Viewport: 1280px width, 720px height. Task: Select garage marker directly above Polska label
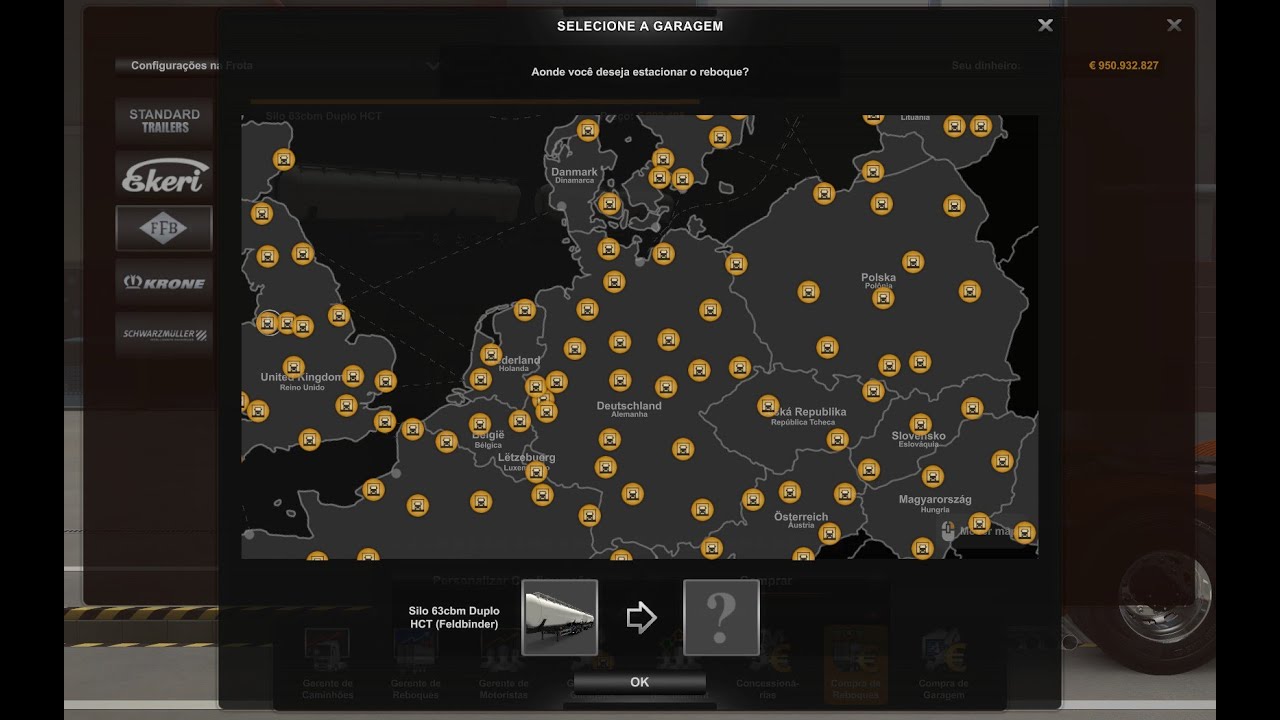point(912,262)
